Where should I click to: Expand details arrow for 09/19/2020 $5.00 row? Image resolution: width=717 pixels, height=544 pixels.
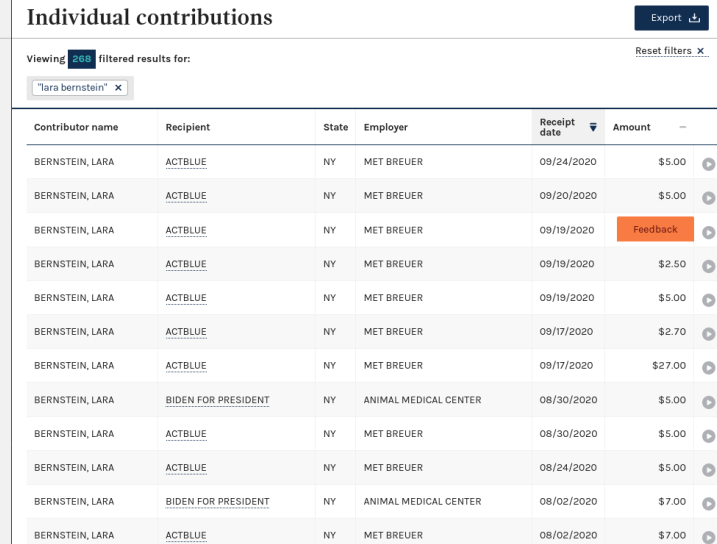pos(708,300)
